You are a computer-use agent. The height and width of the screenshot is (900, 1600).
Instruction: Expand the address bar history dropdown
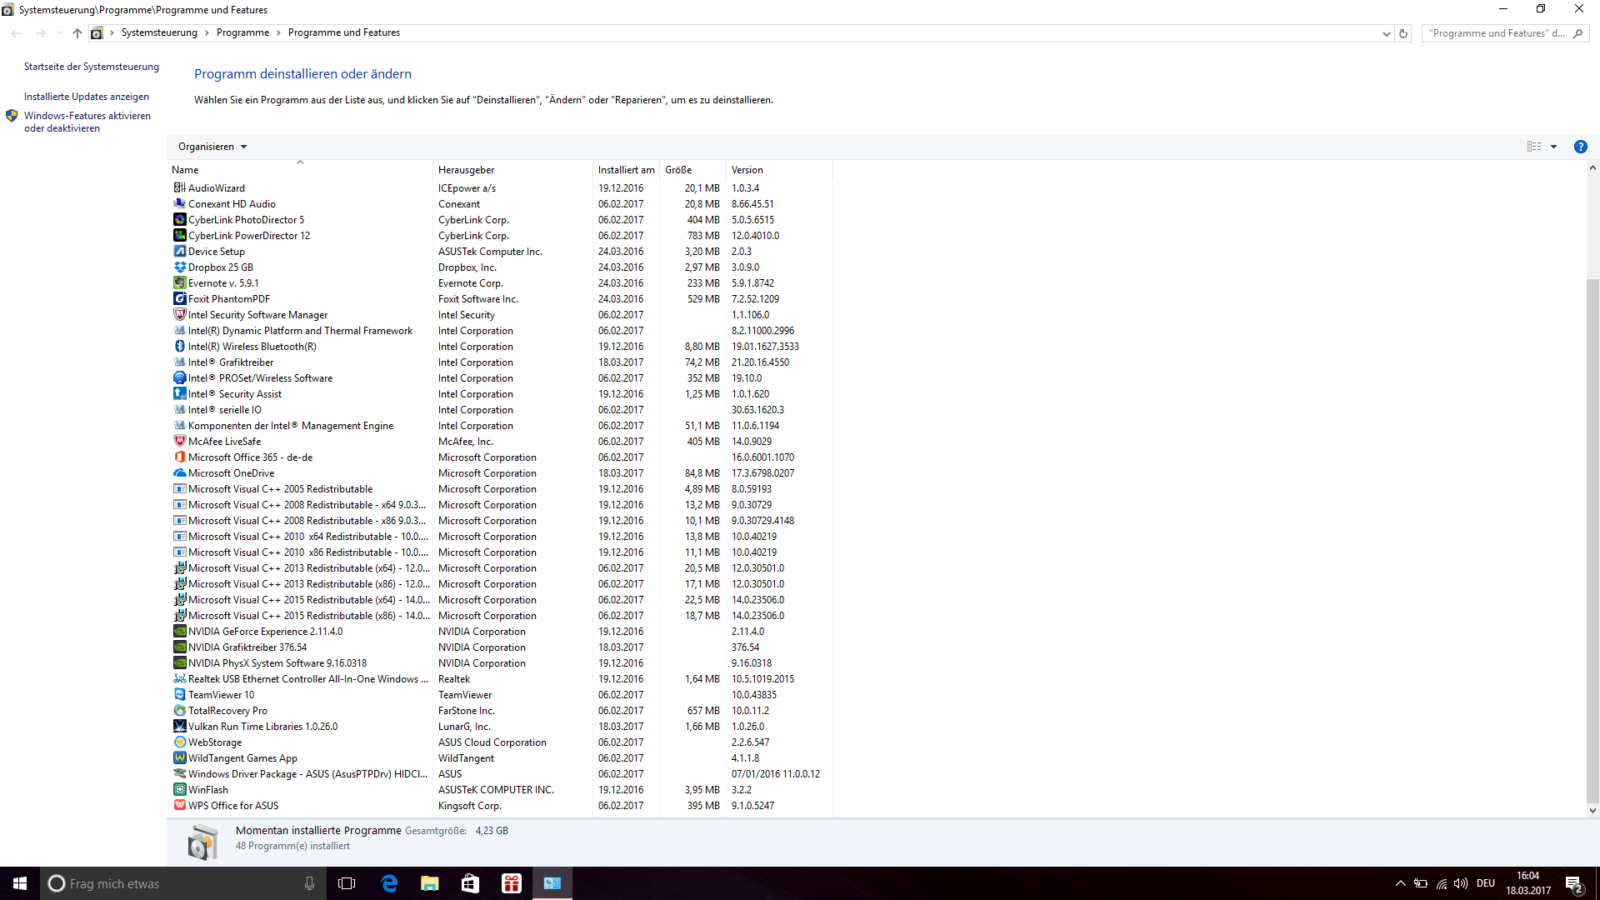click(1386, 33)
